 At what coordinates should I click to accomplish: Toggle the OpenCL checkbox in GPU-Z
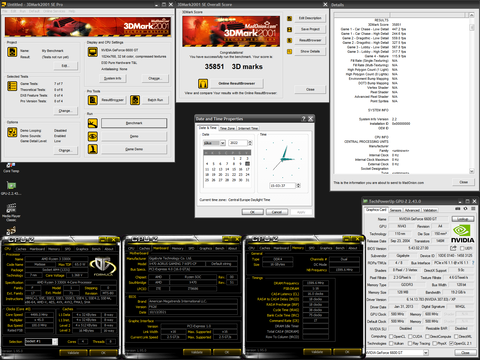391,336
